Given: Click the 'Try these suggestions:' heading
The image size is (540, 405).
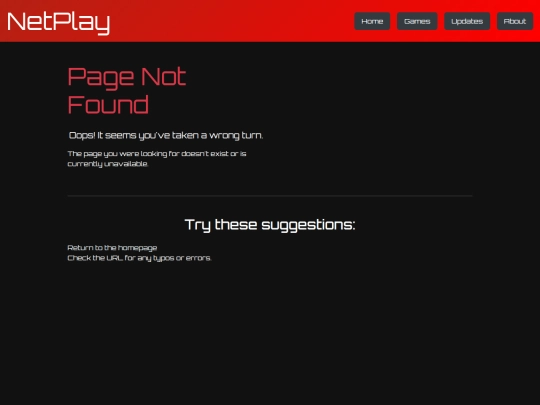Looking at the screenshot, I should [270, 225].
